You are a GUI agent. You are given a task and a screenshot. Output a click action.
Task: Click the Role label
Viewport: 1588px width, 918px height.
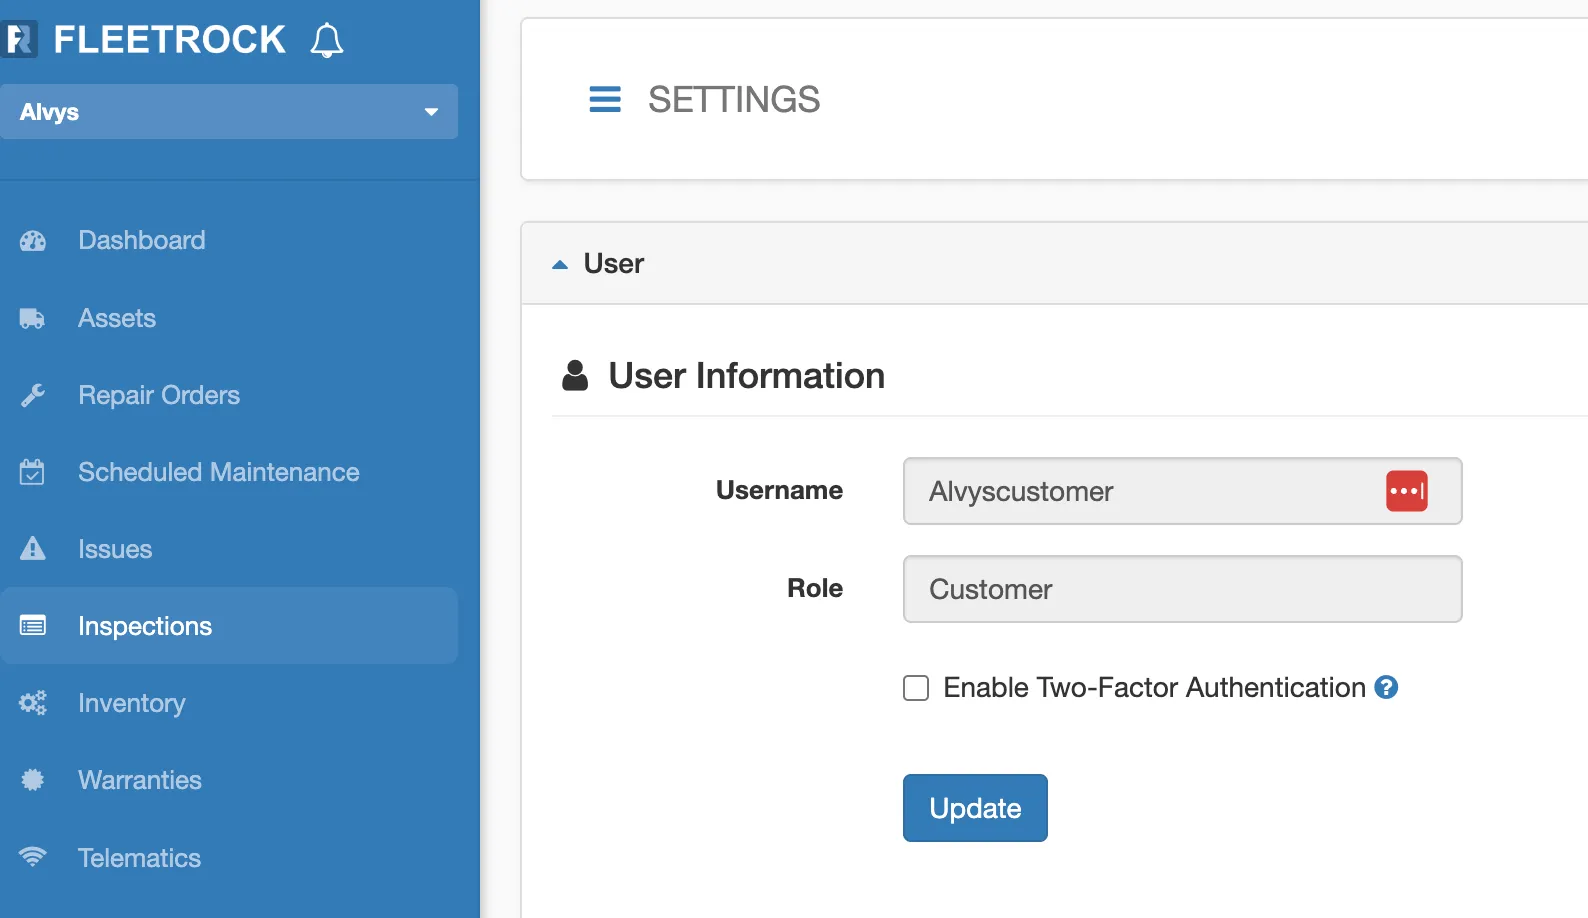point(815,589)
